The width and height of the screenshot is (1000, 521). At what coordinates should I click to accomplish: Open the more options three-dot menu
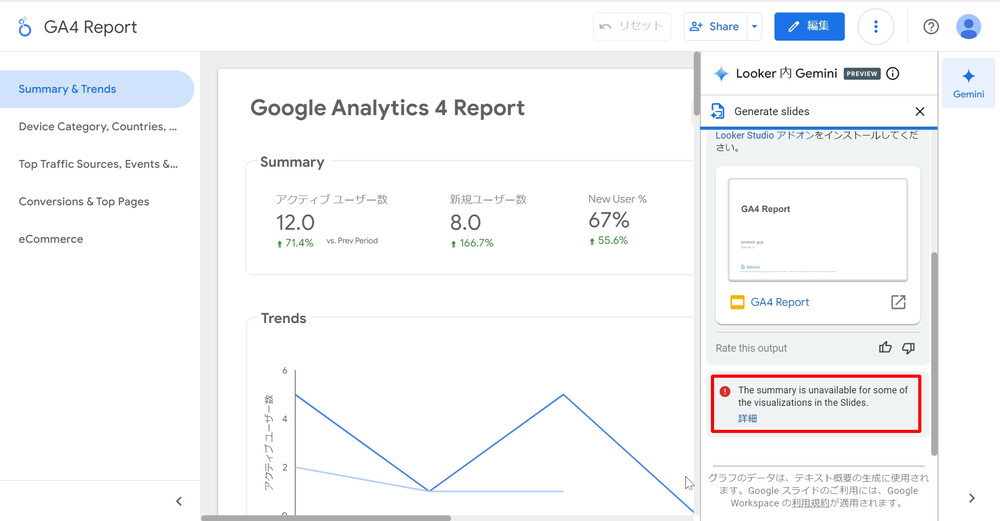(875, 27)
